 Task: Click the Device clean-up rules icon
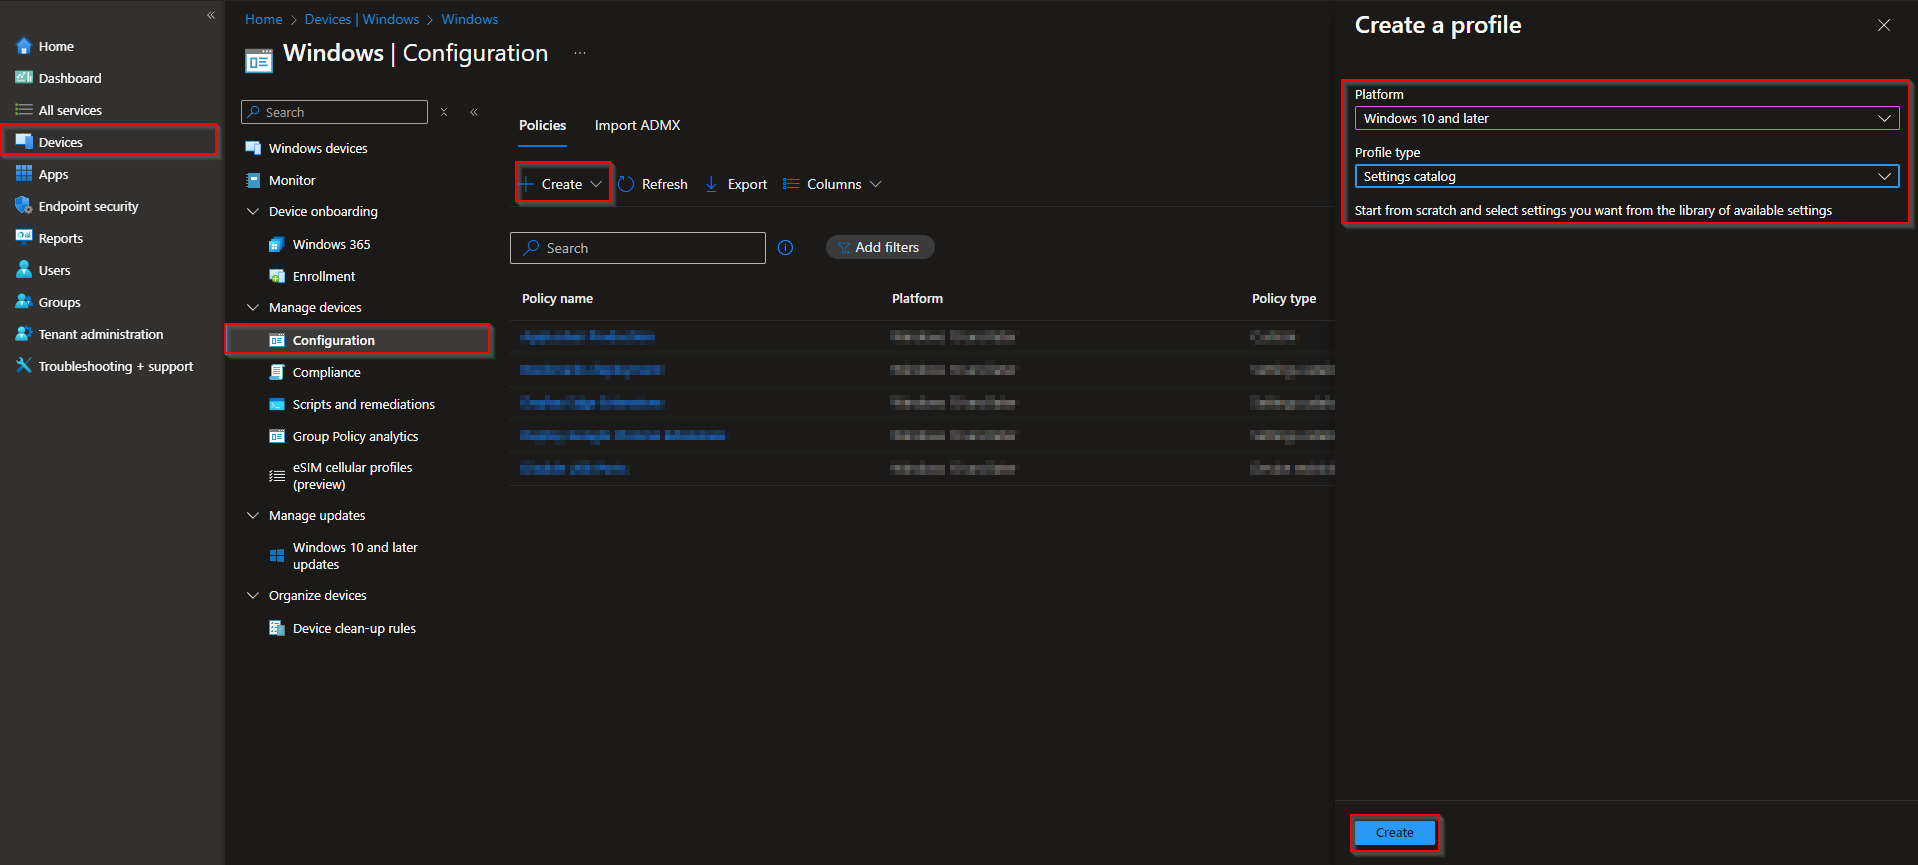pos(277,628)
